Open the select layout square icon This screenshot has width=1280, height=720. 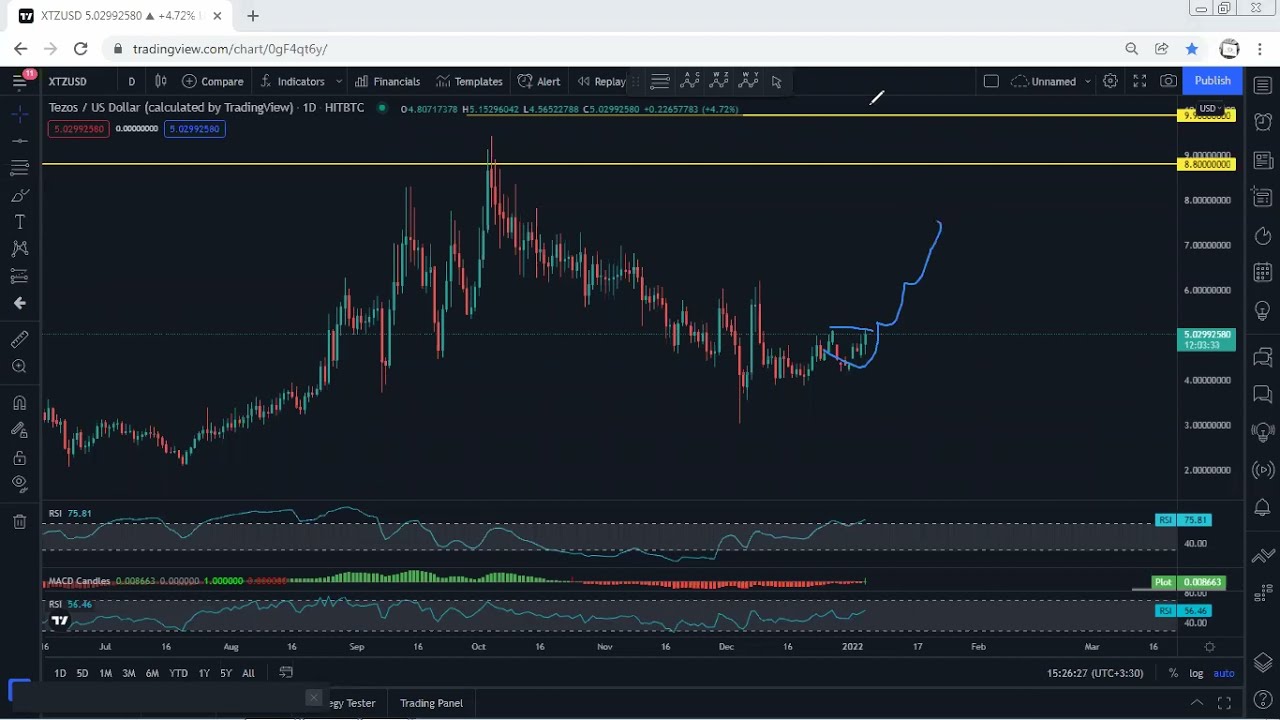991,81
